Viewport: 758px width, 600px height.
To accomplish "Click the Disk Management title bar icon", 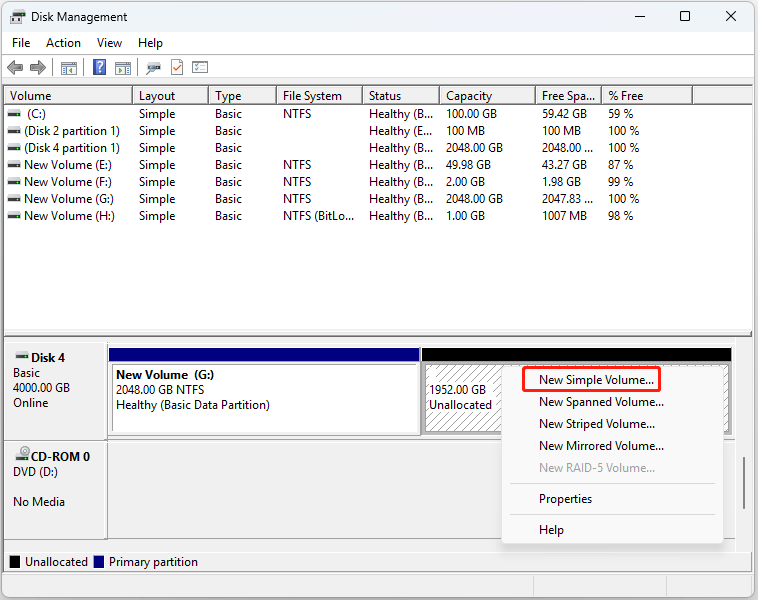I will (x=17, y=17).
